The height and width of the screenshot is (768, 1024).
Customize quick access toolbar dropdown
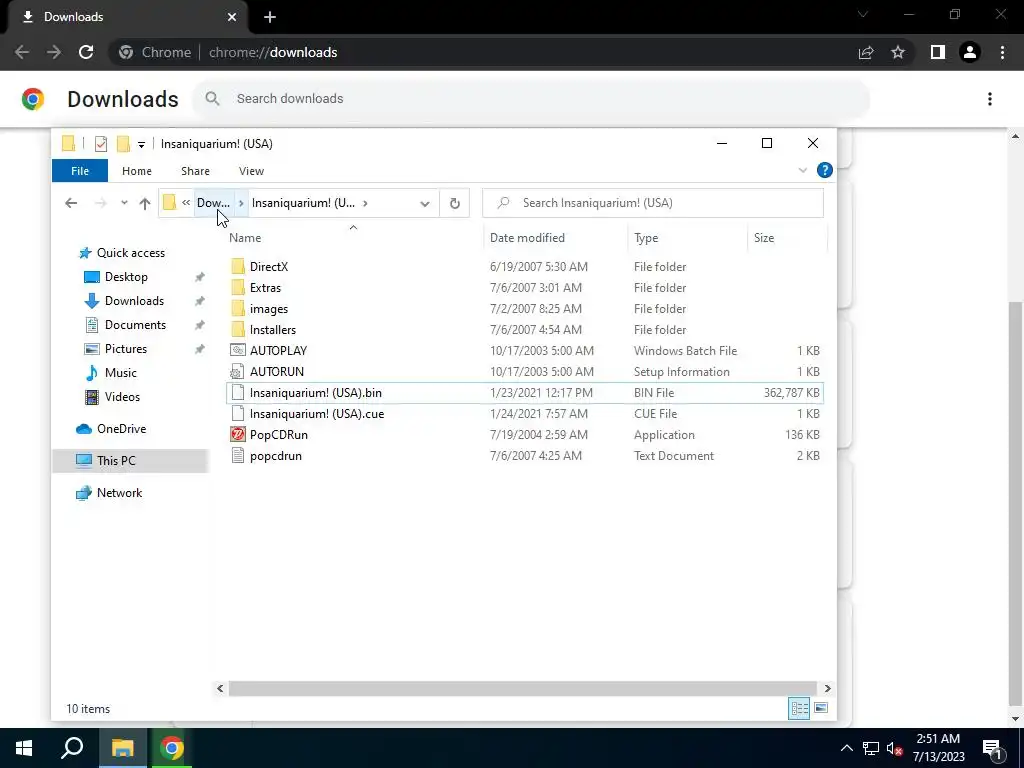[x=141, y=144]
